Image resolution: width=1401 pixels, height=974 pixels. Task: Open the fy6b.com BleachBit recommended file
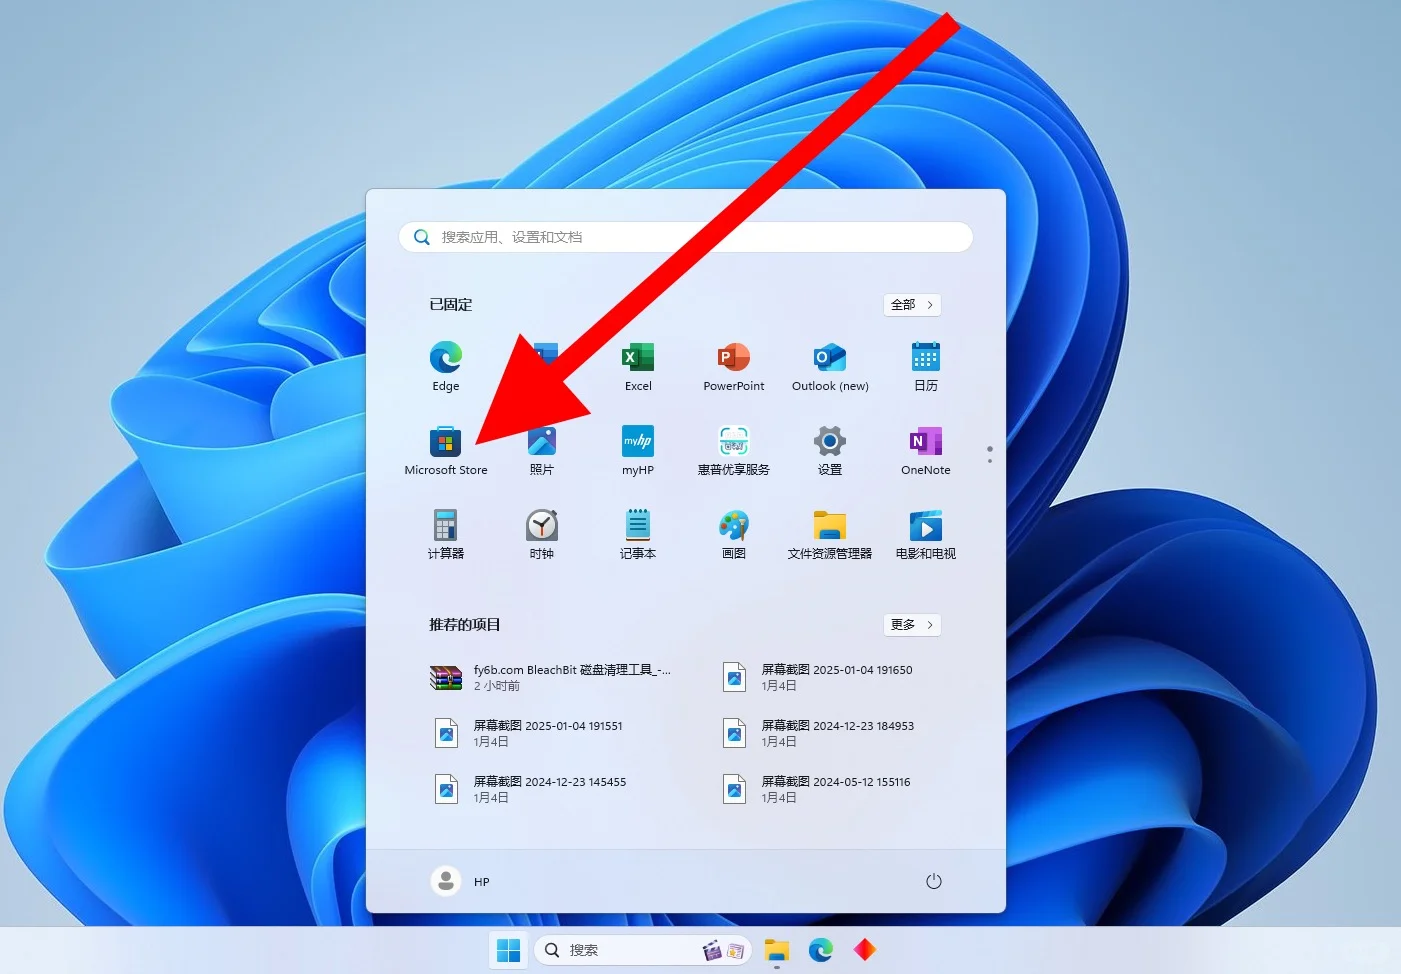click(551, 678)
